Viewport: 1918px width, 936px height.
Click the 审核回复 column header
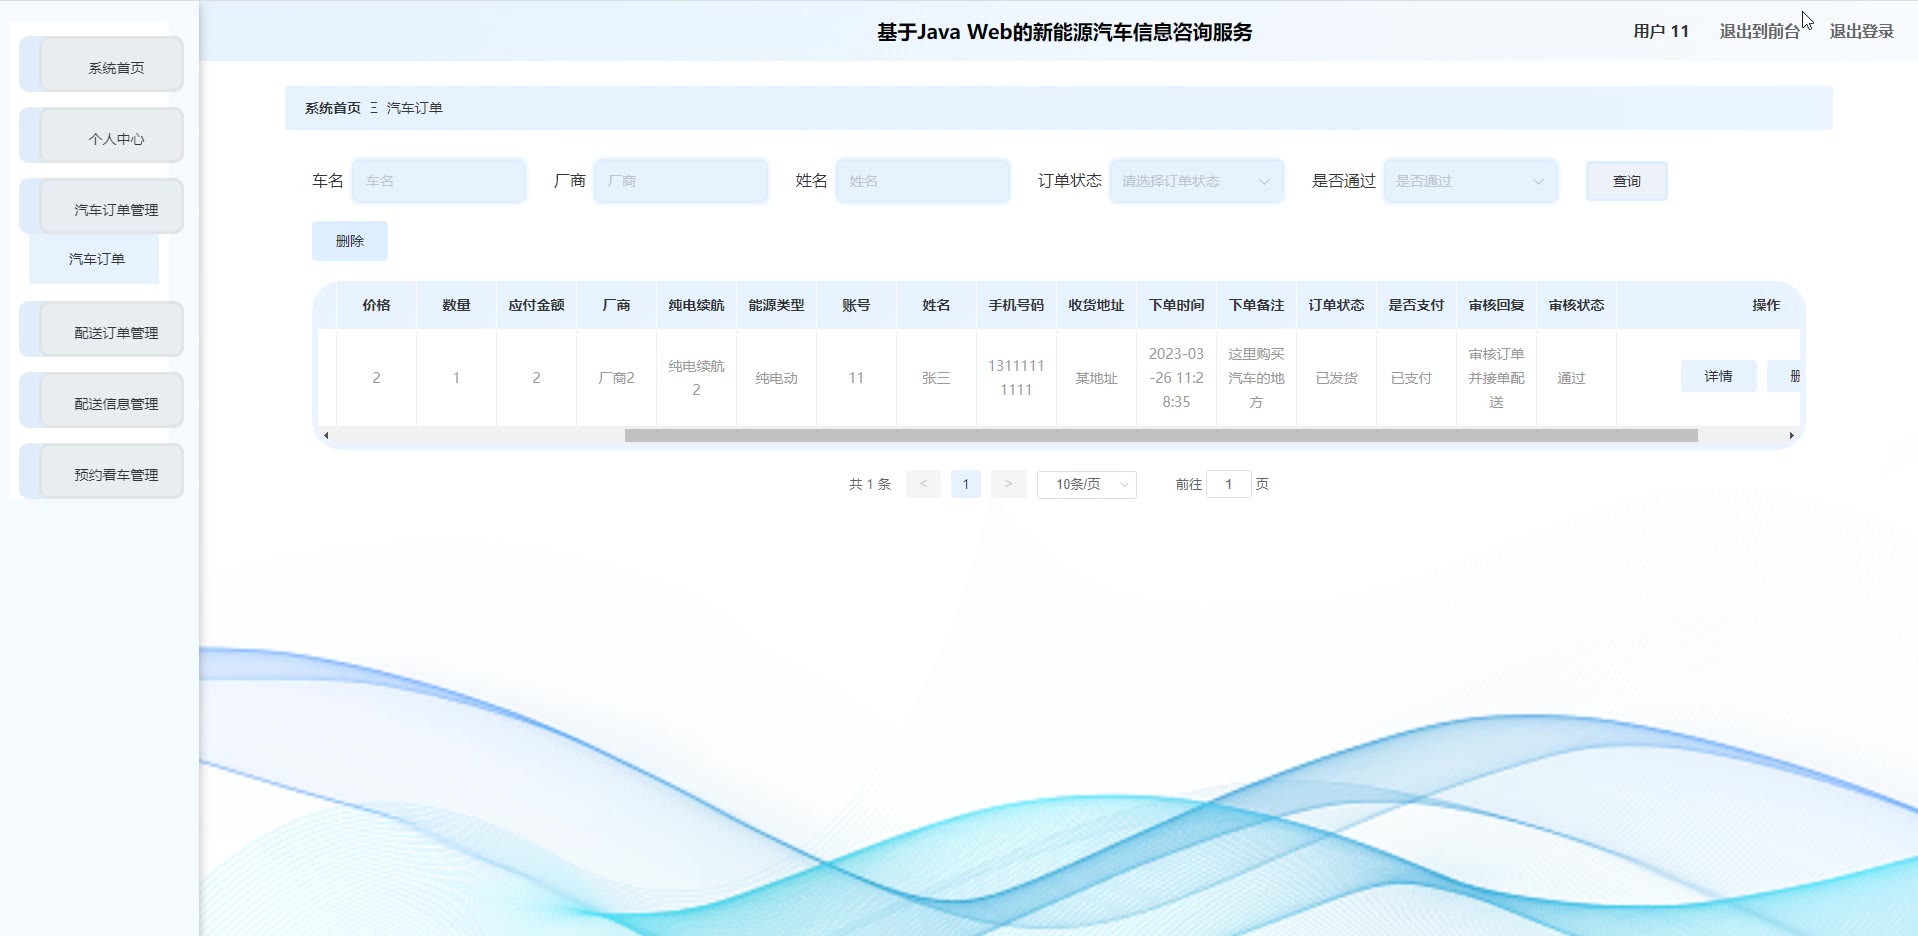coord(1496,305)
